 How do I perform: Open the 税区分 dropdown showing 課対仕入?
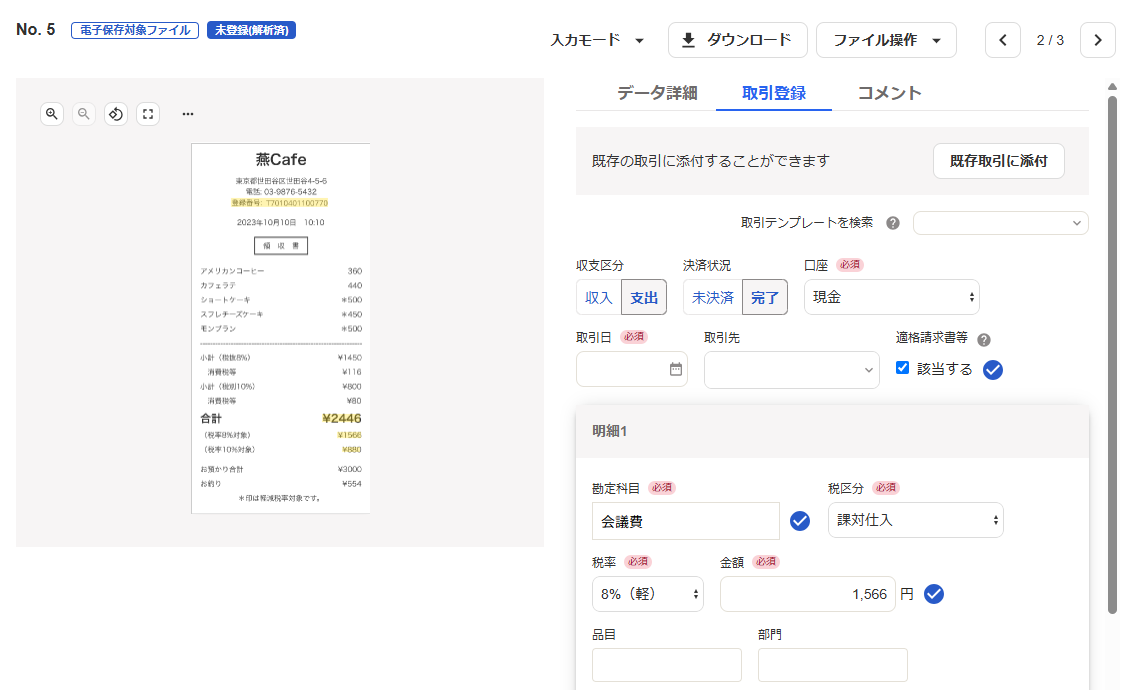915,520
